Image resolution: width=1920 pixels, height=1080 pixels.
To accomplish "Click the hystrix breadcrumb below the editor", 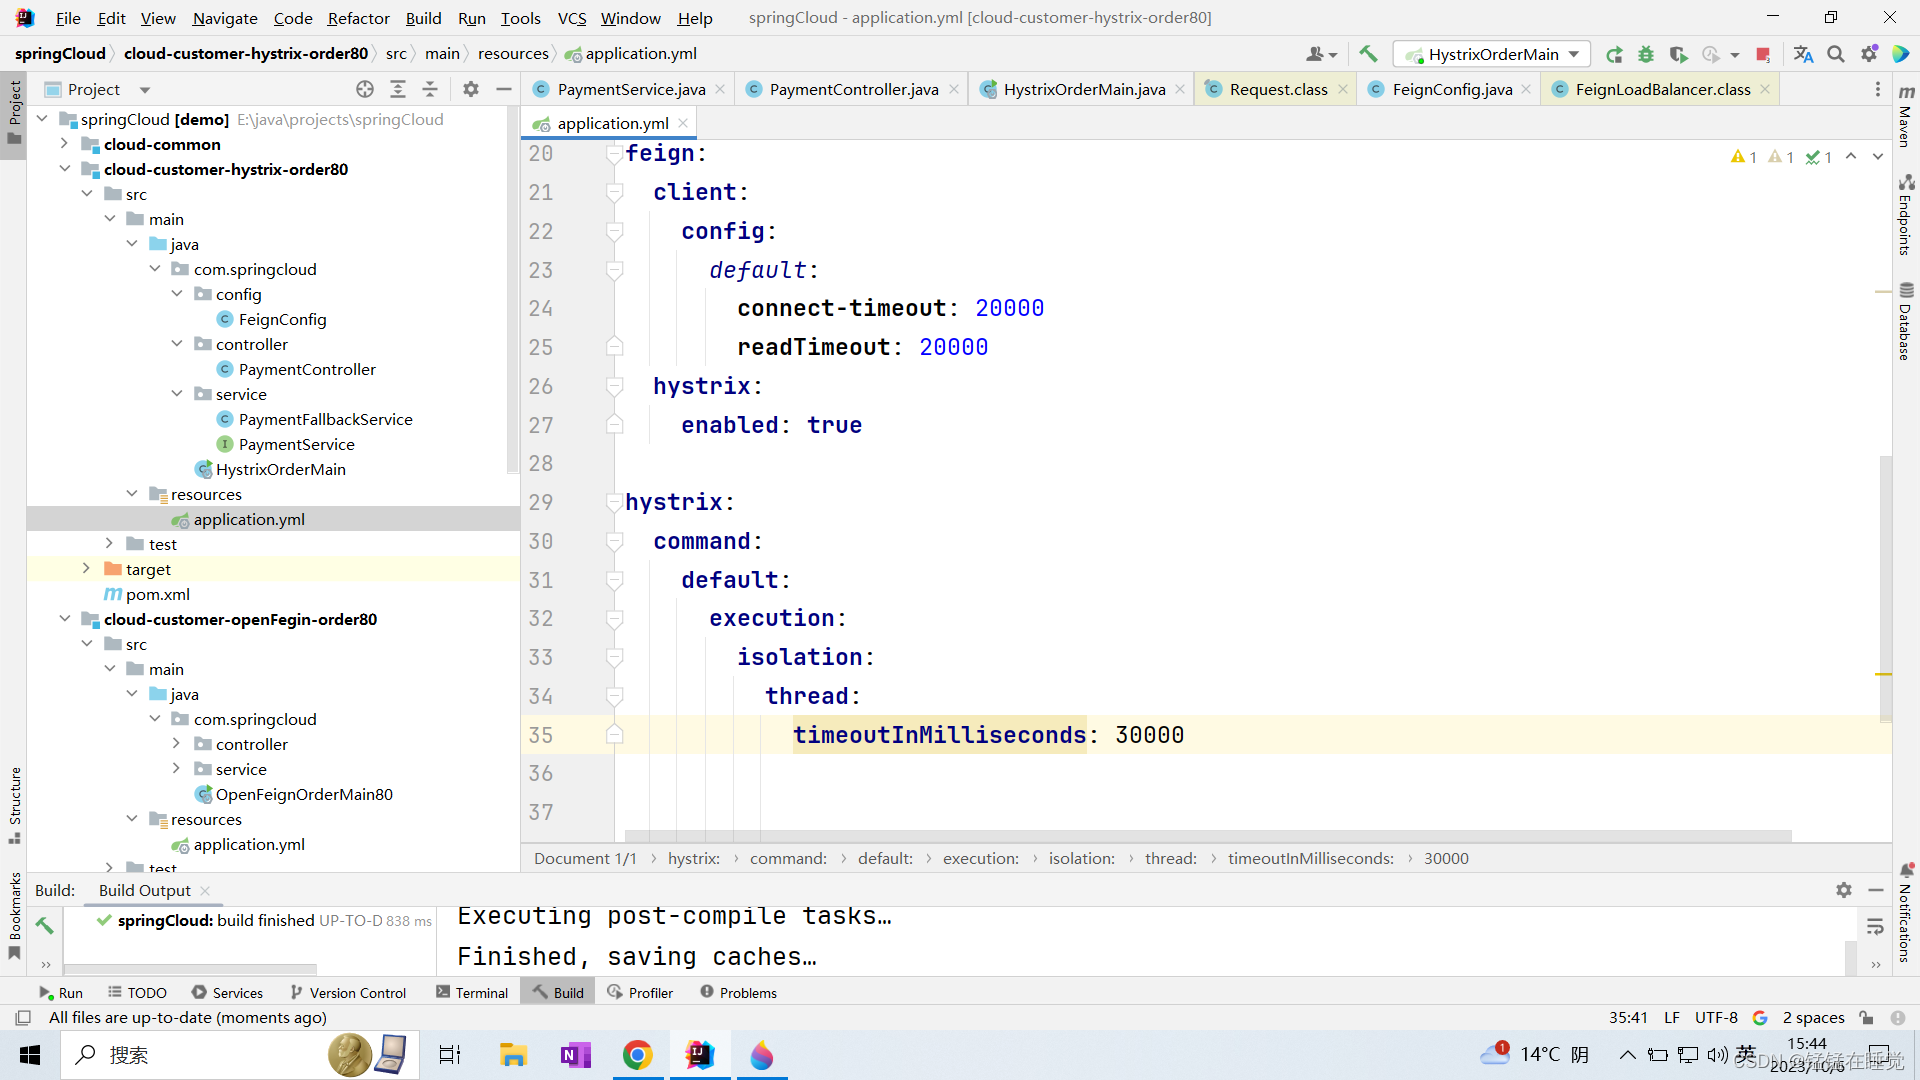I will coord(694,858).
